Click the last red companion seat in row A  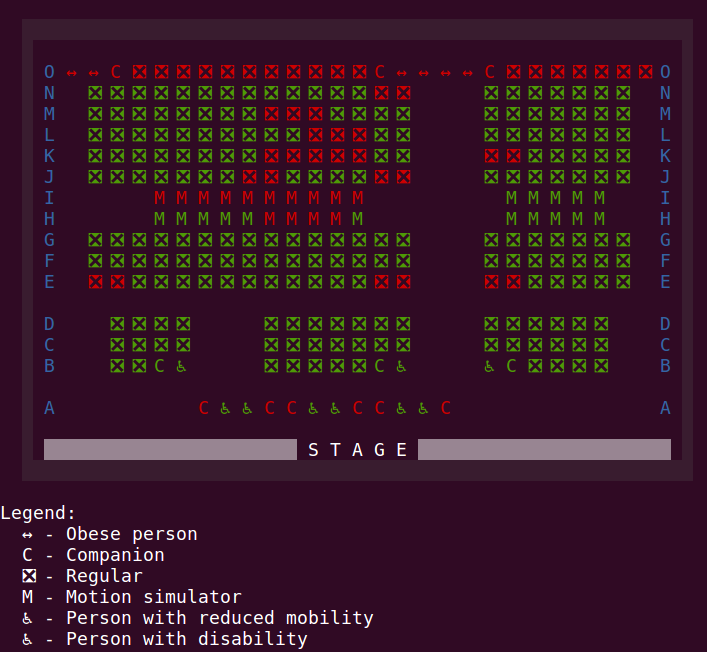click(446, 408)
